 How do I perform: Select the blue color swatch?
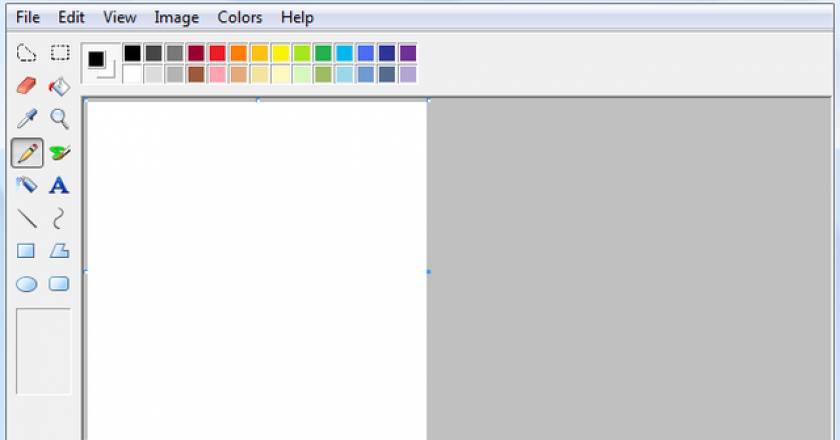point(365,53)
